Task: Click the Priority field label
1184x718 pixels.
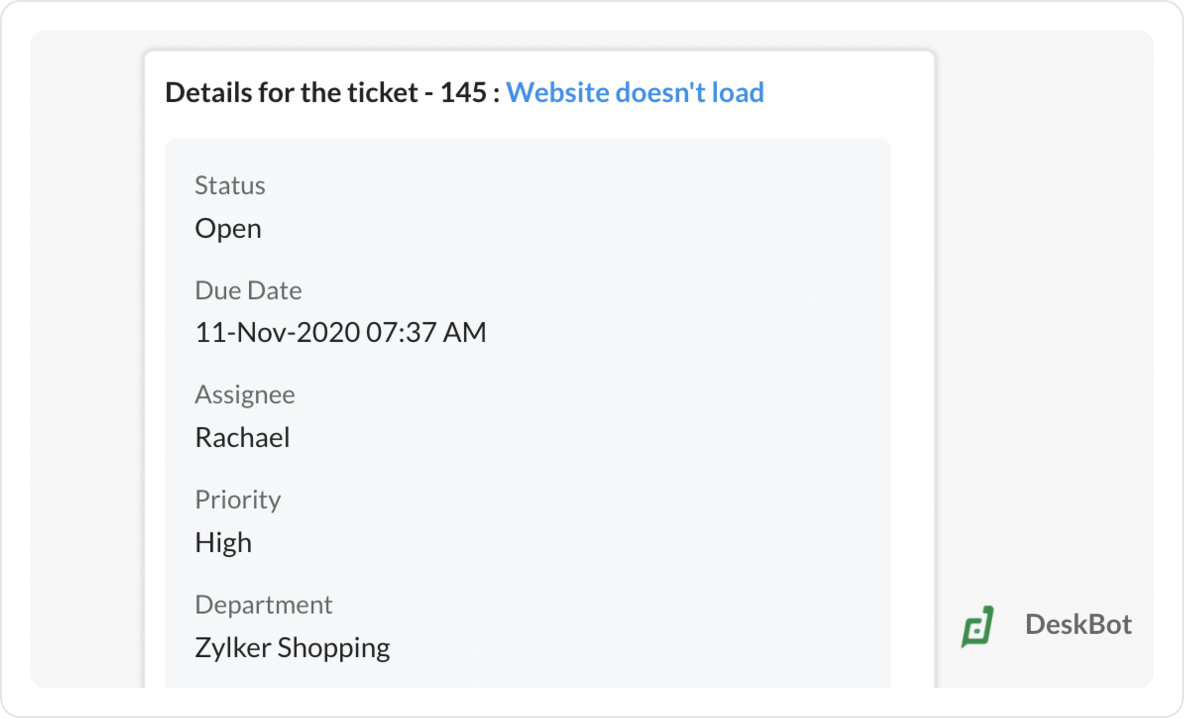Action: click(238, 500)
